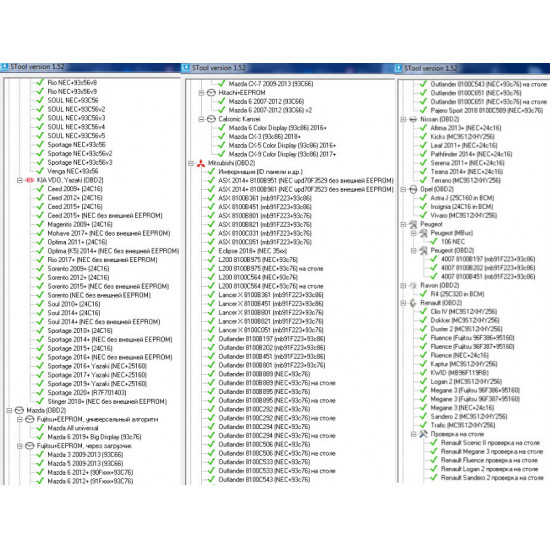Select Информация (ID панели и др.) entry
The width and height of the screenshot is (550, 550).
tap(260, 172)
